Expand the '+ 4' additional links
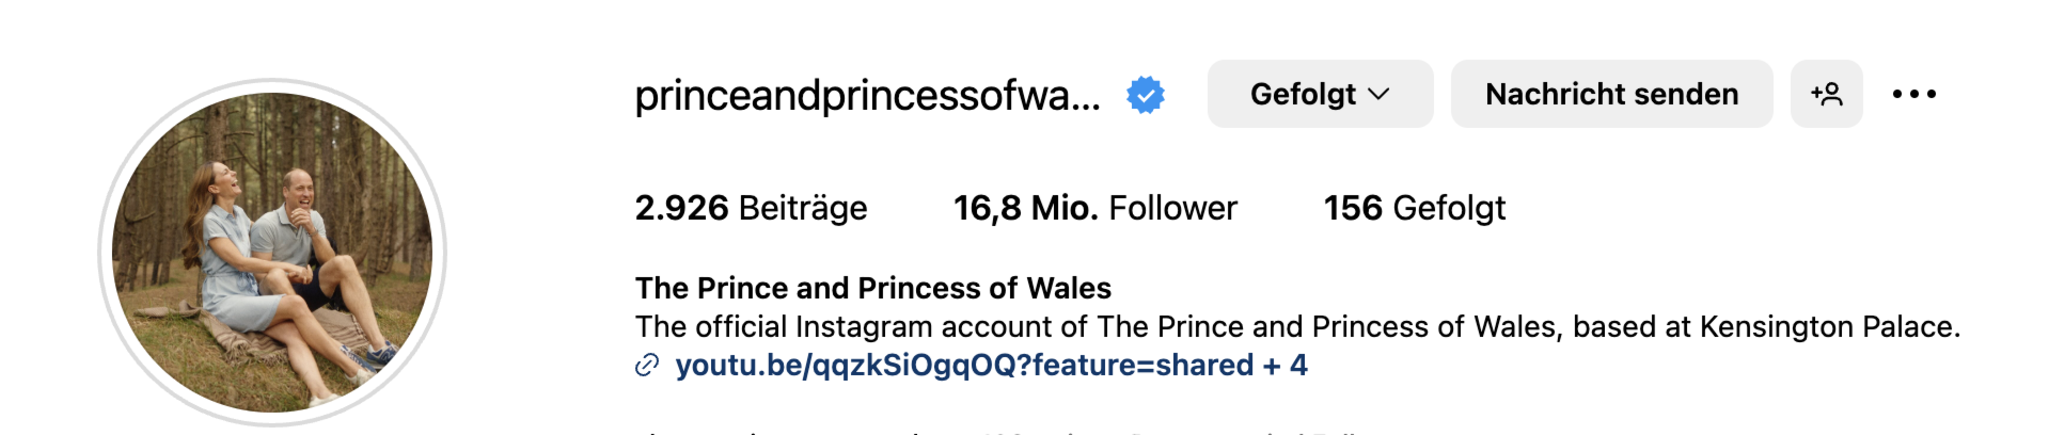 click(x=1286, y=366)
